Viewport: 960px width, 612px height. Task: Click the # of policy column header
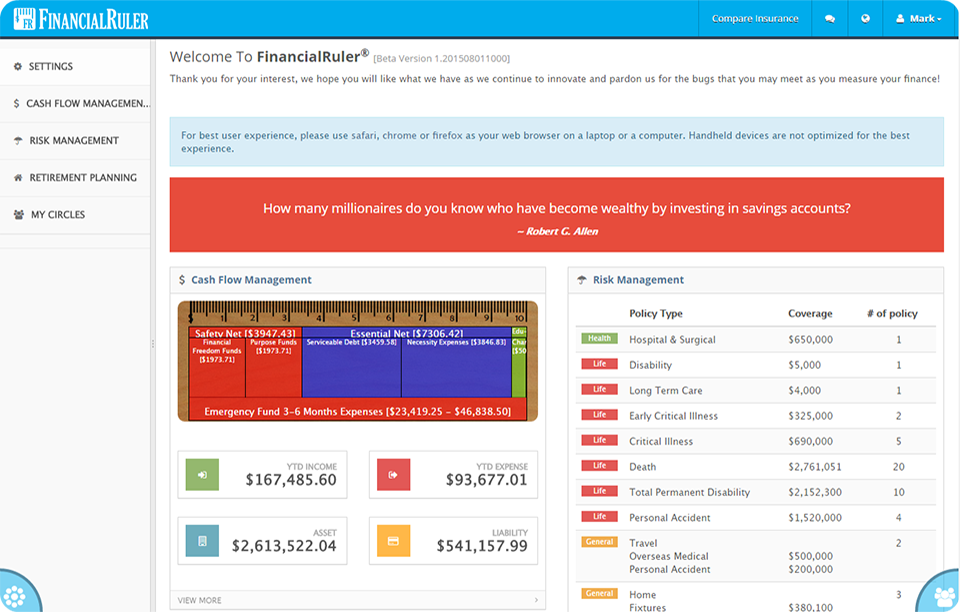(892, 313)
